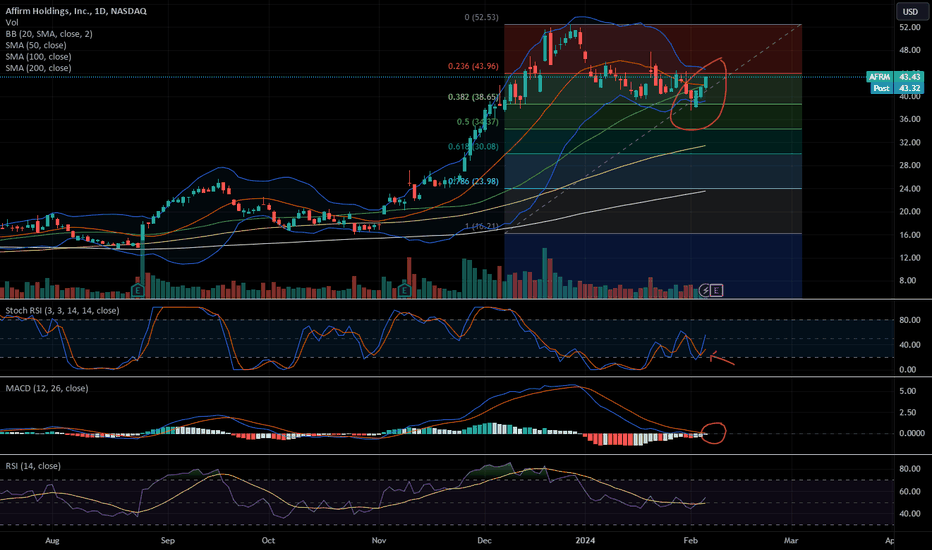932x550 pixels.
Task: Click the Post 43.32 post-market price label
Action: pyautogui.click(x=897, y=88)
